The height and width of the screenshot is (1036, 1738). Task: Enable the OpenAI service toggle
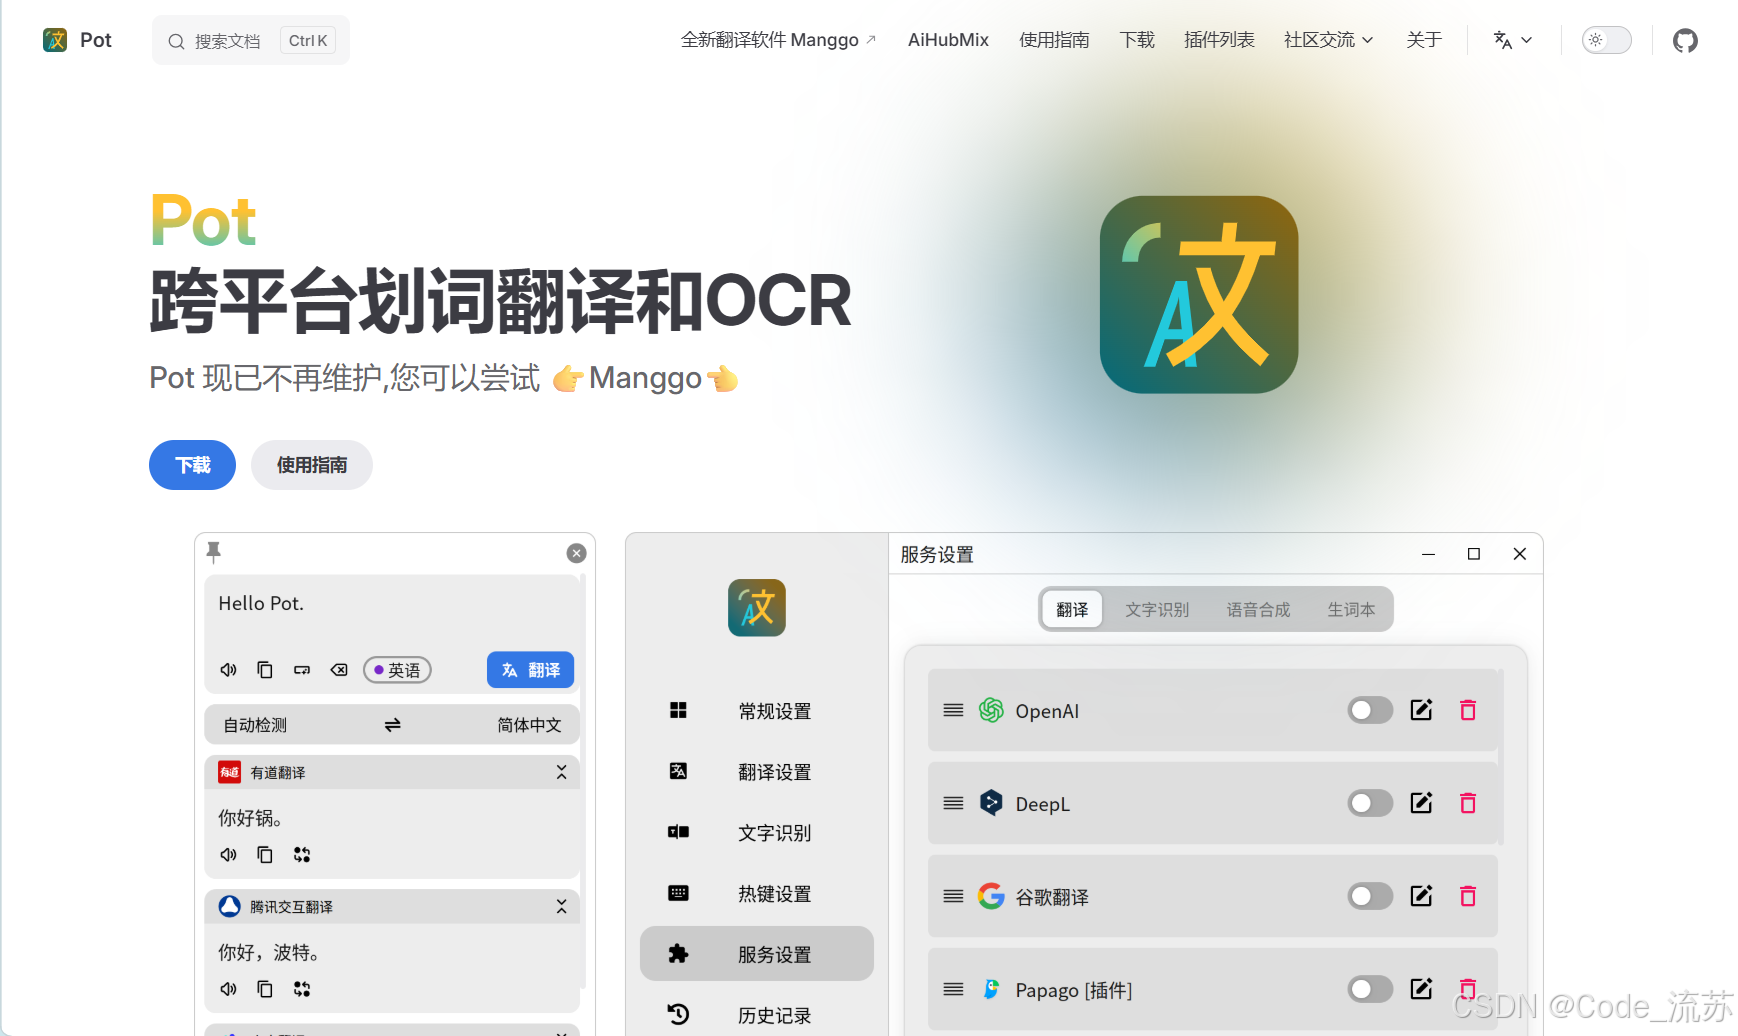[x=1370, y=710]
